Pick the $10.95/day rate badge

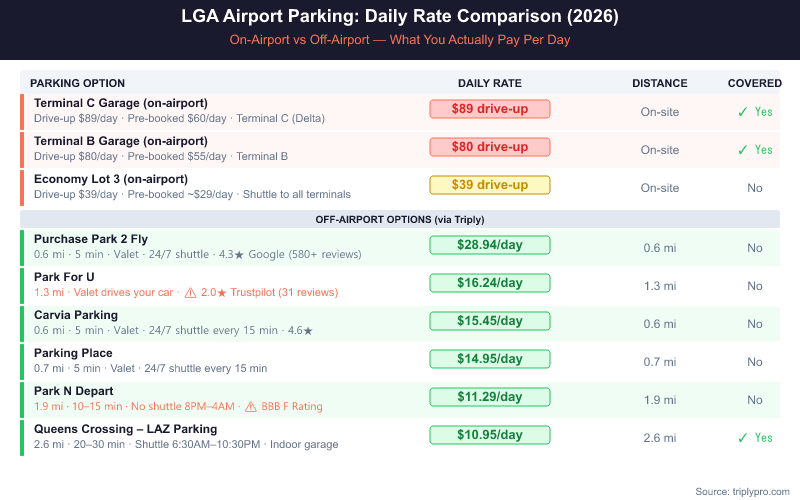(x=490, y=435)
